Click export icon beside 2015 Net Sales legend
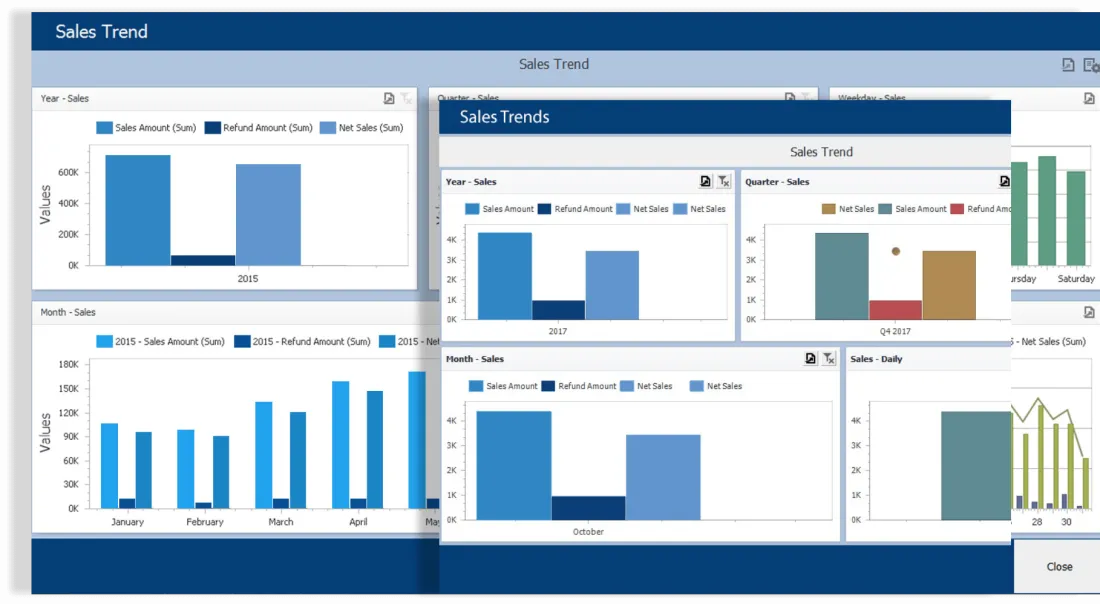Screen dimensions: 1100x604 coord(1089,312)
